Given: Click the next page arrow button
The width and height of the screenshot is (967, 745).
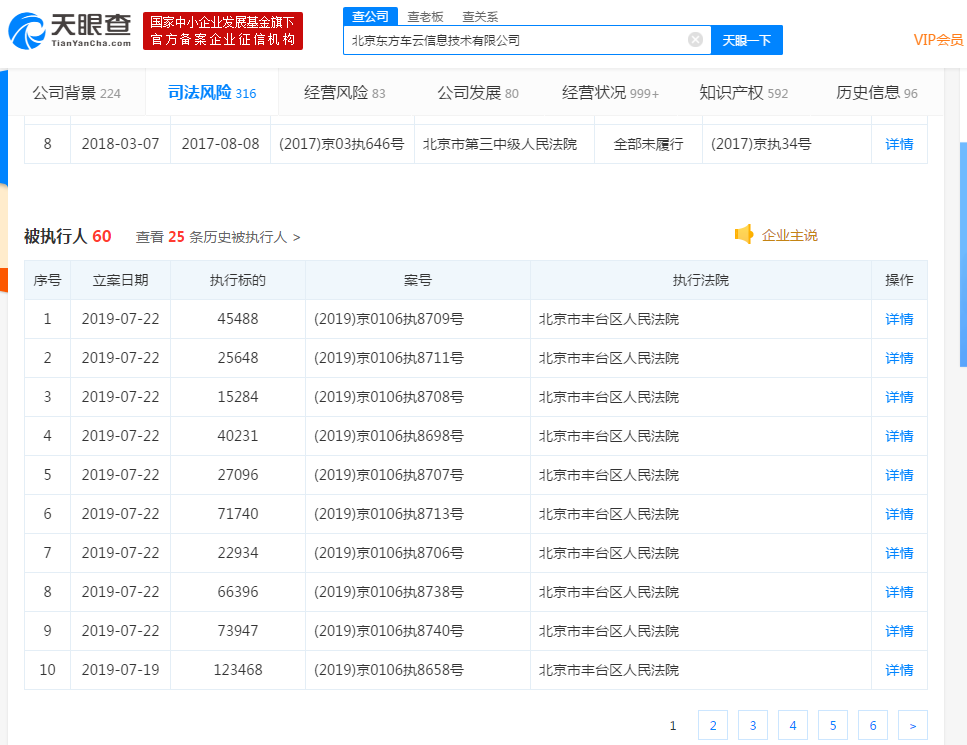Looking at the screenshot, I should 913,725.
